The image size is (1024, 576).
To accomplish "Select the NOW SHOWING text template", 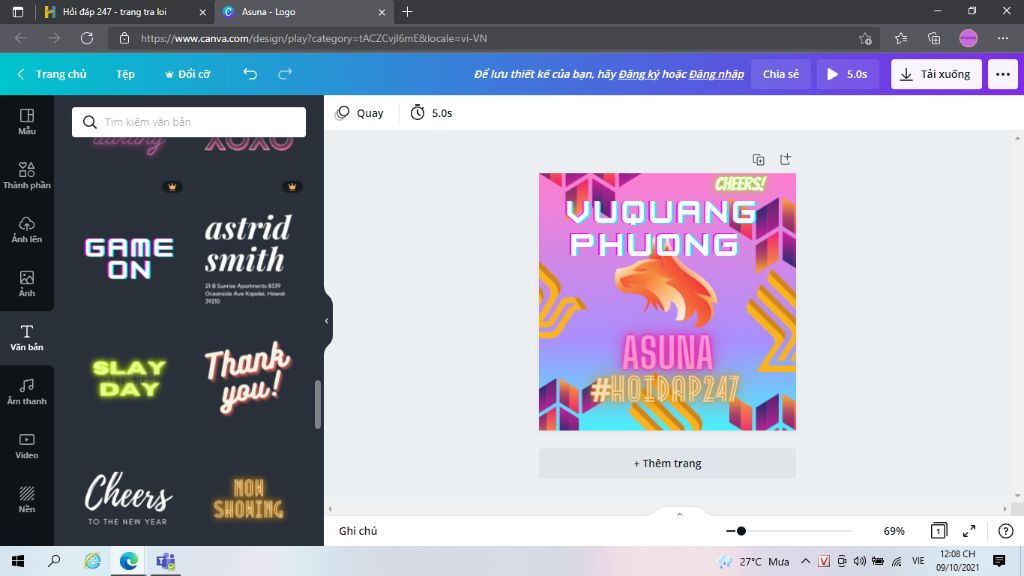I will [248, 499].
